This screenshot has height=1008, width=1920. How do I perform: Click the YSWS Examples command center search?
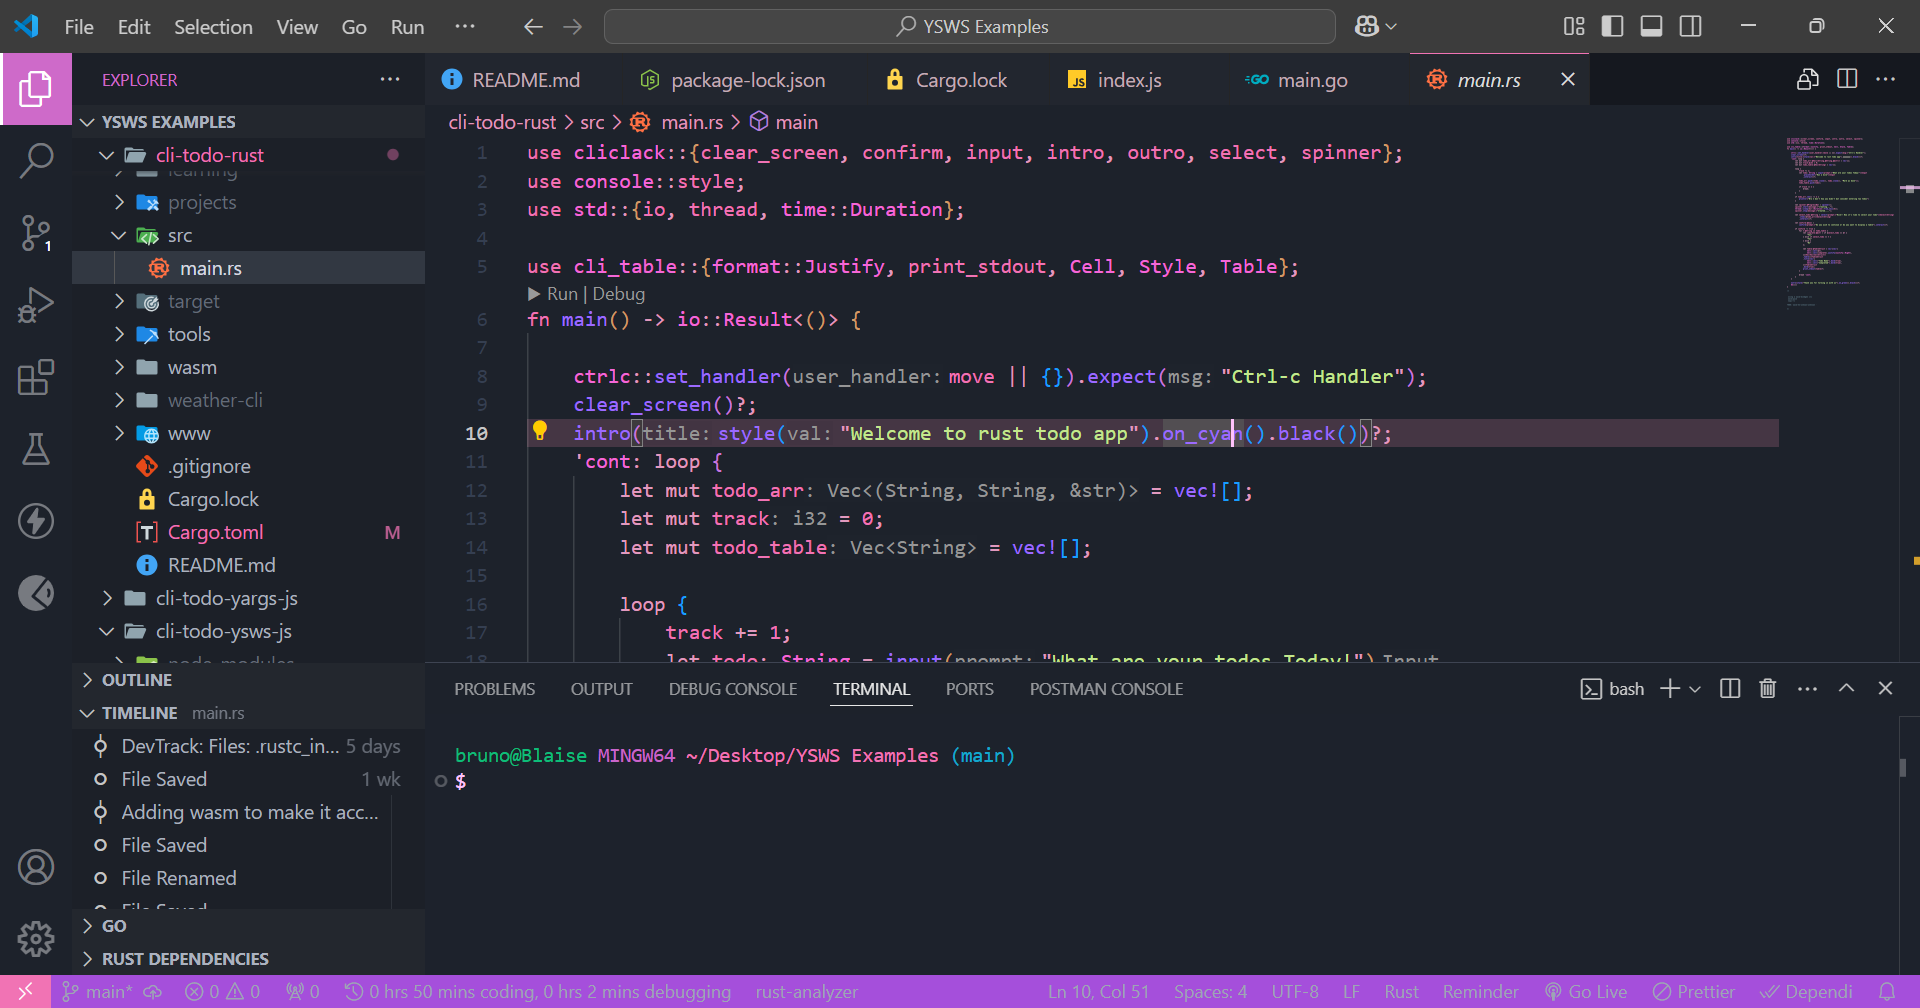click(970, 26)
